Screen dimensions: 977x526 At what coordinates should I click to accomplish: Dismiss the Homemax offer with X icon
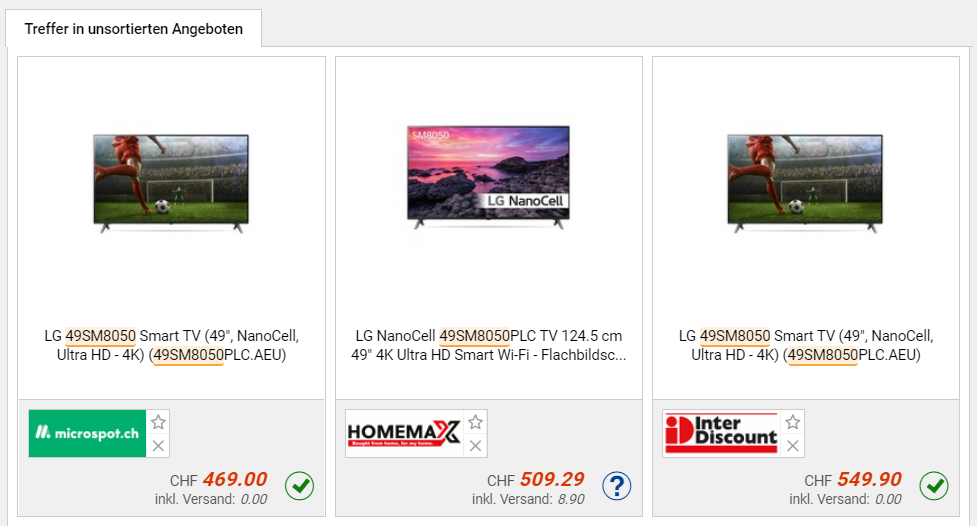pos(475,446)
